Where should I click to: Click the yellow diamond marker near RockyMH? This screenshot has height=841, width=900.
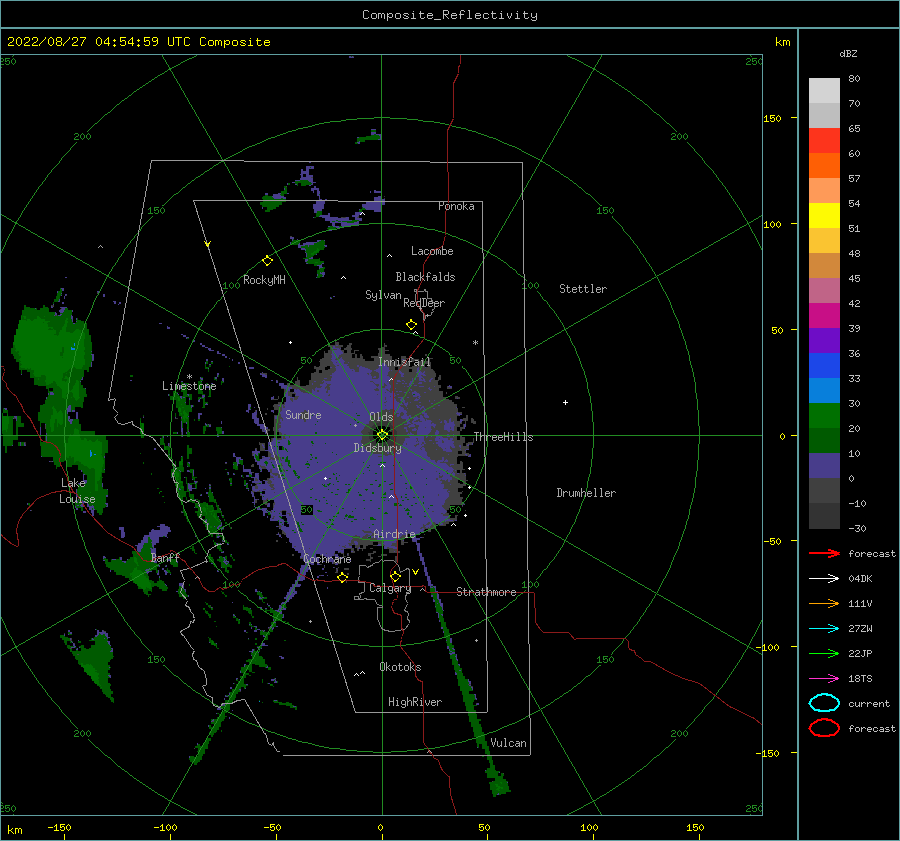point(267,261)
